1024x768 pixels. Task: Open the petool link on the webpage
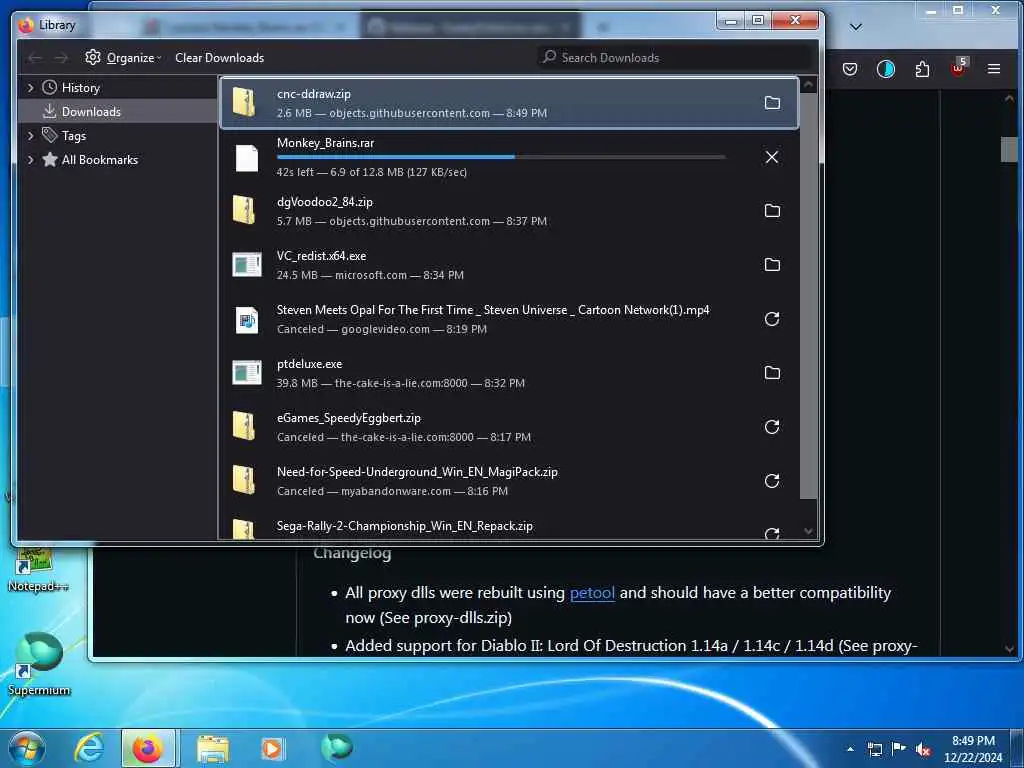tap(592, 593)
